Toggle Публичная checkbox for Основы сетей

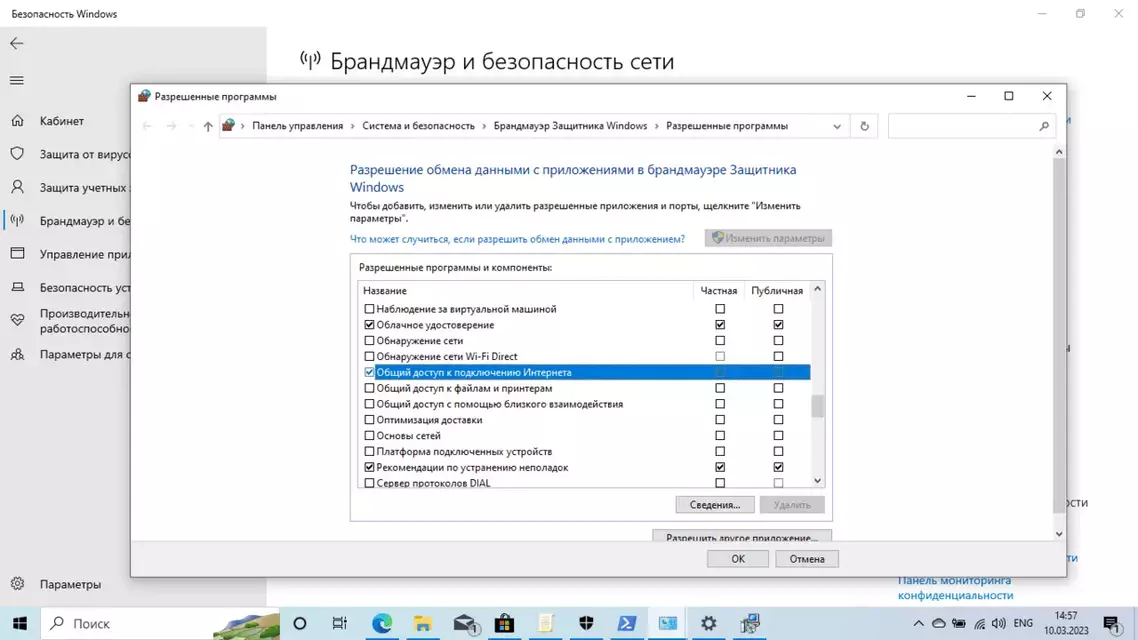(778, 436)
